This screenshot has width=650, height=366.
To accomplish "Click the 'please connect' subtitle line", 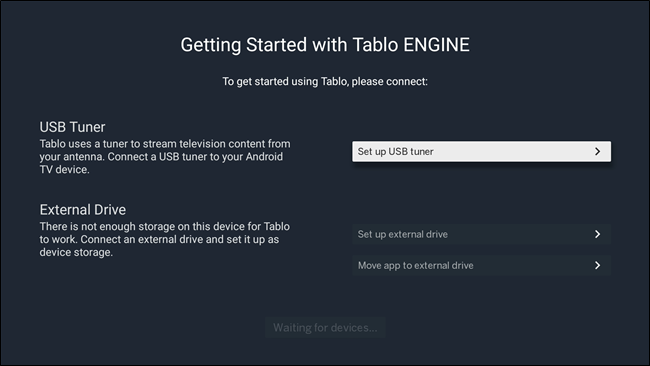I will [x=325, y=82].
